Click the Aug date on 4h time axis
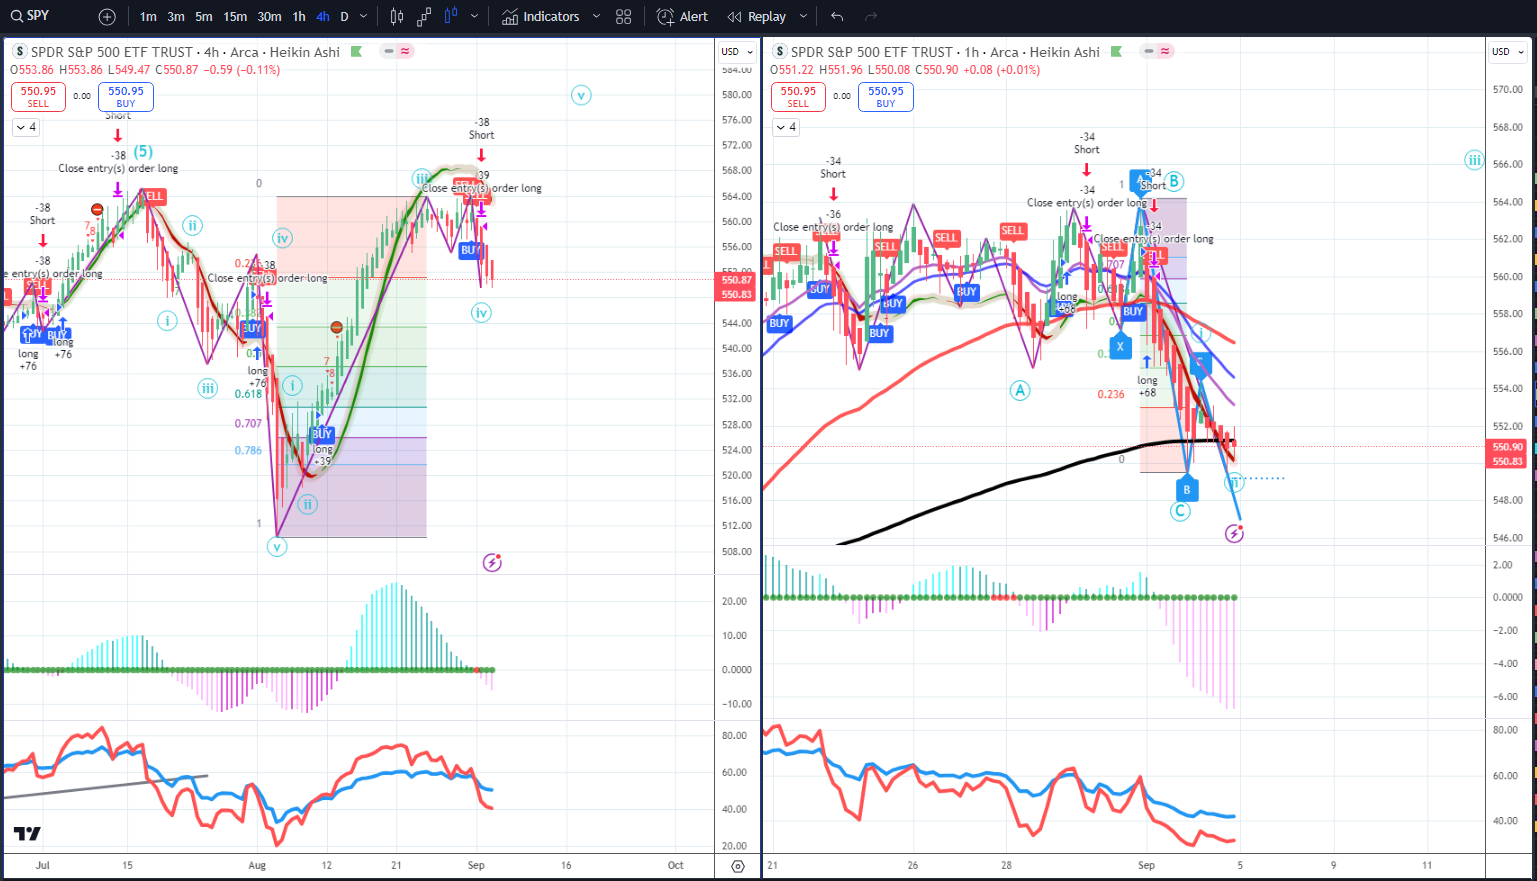This screenshot has width=1537, height=881. click(x=257, y=865)
